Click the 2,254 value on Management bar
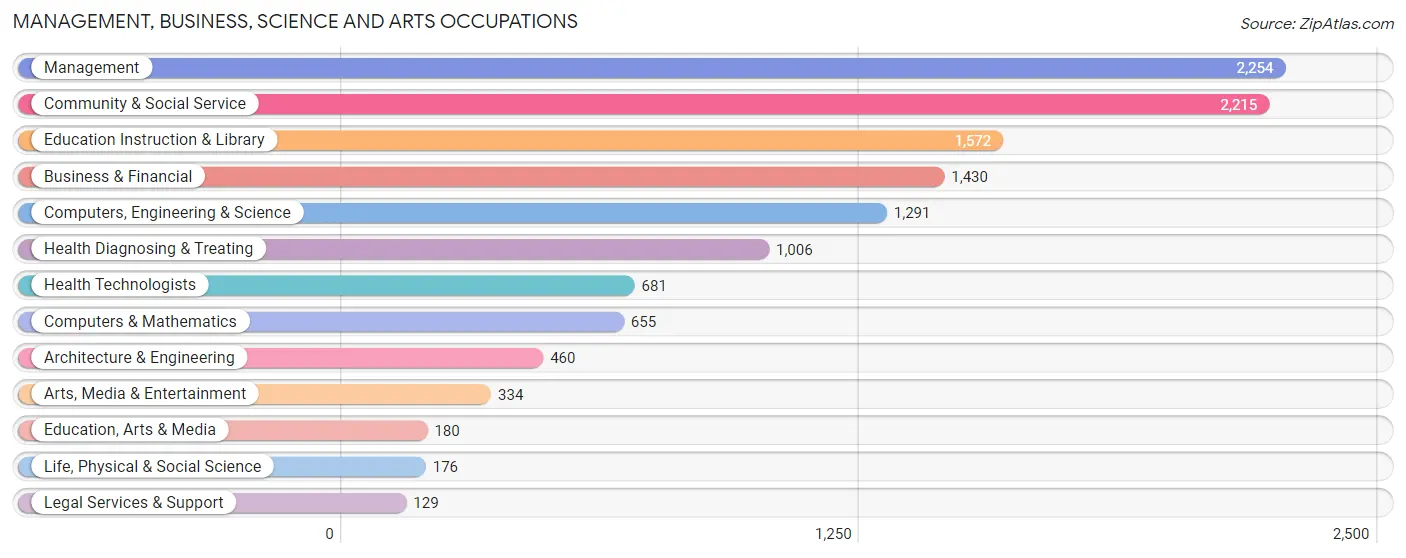This screenshot has width=1406, height=558. [1254, 68]
